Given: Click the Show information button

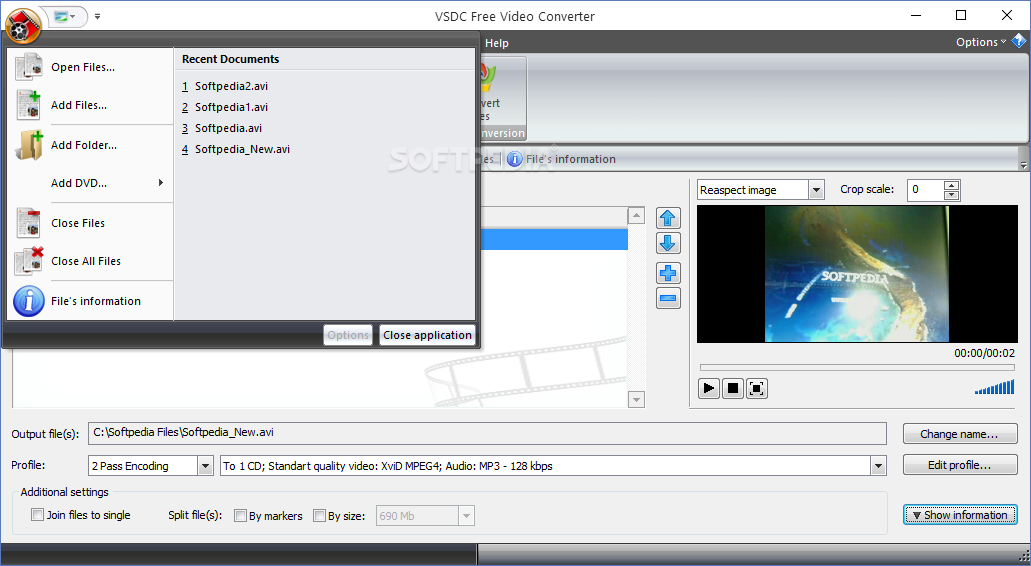Looking at the screenshot, I should click(x=959, y=515).
